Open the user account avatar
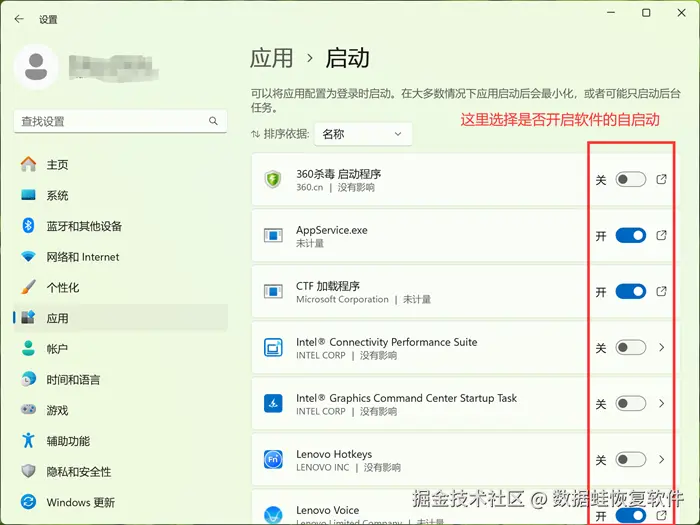This screenshot has height=525, width=700. pyautogui.click(x=36, y=67)
